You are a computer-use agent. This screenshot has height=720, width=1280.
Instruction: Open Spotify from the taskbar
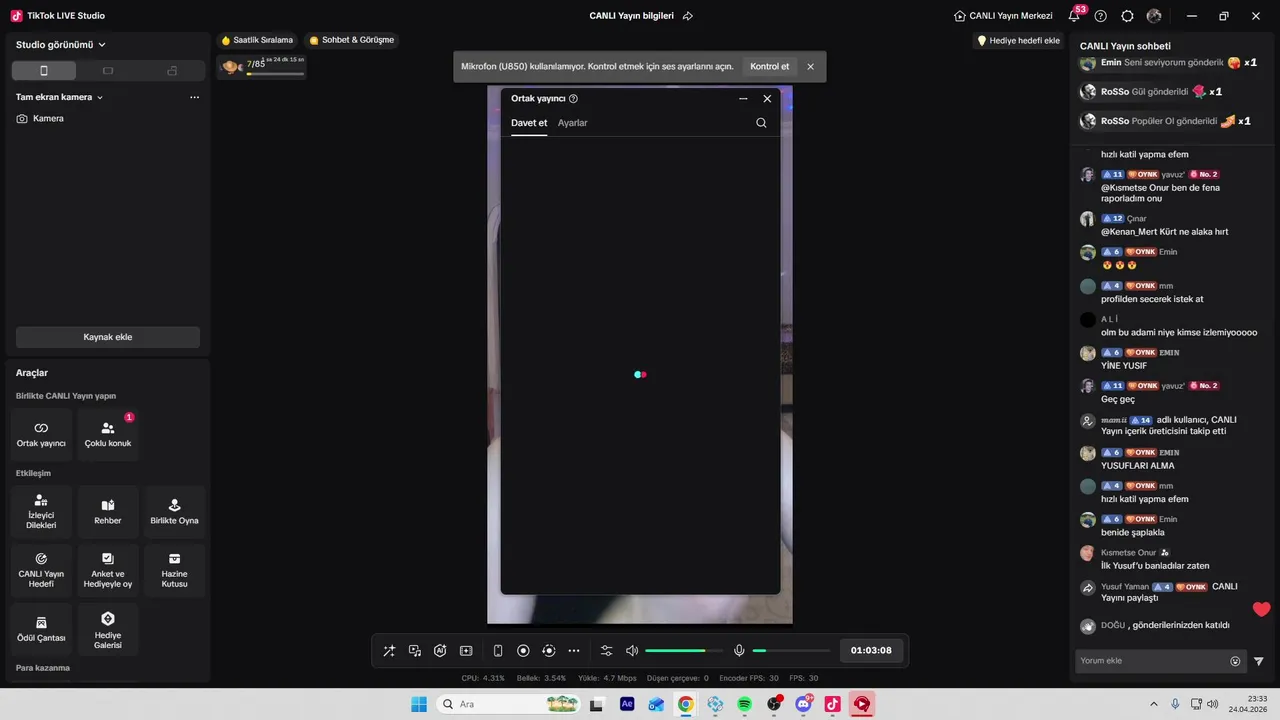coord(744,704)
